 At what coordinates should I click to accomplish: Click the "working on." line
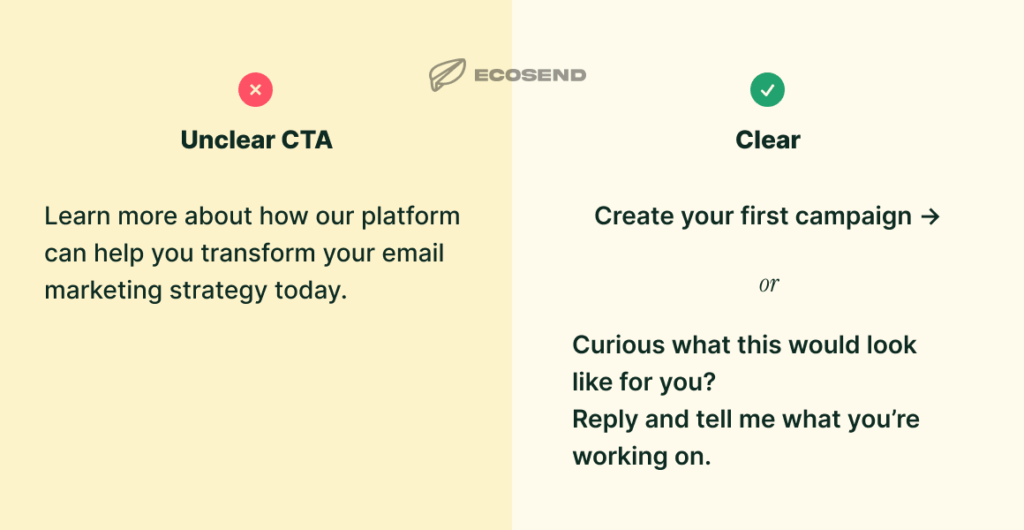[x=641, y=456]
